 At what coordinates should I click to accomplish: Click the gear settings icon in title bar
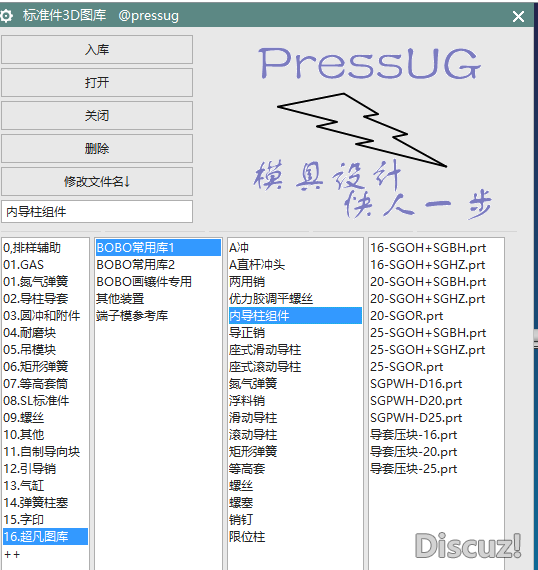coord(6,16)
